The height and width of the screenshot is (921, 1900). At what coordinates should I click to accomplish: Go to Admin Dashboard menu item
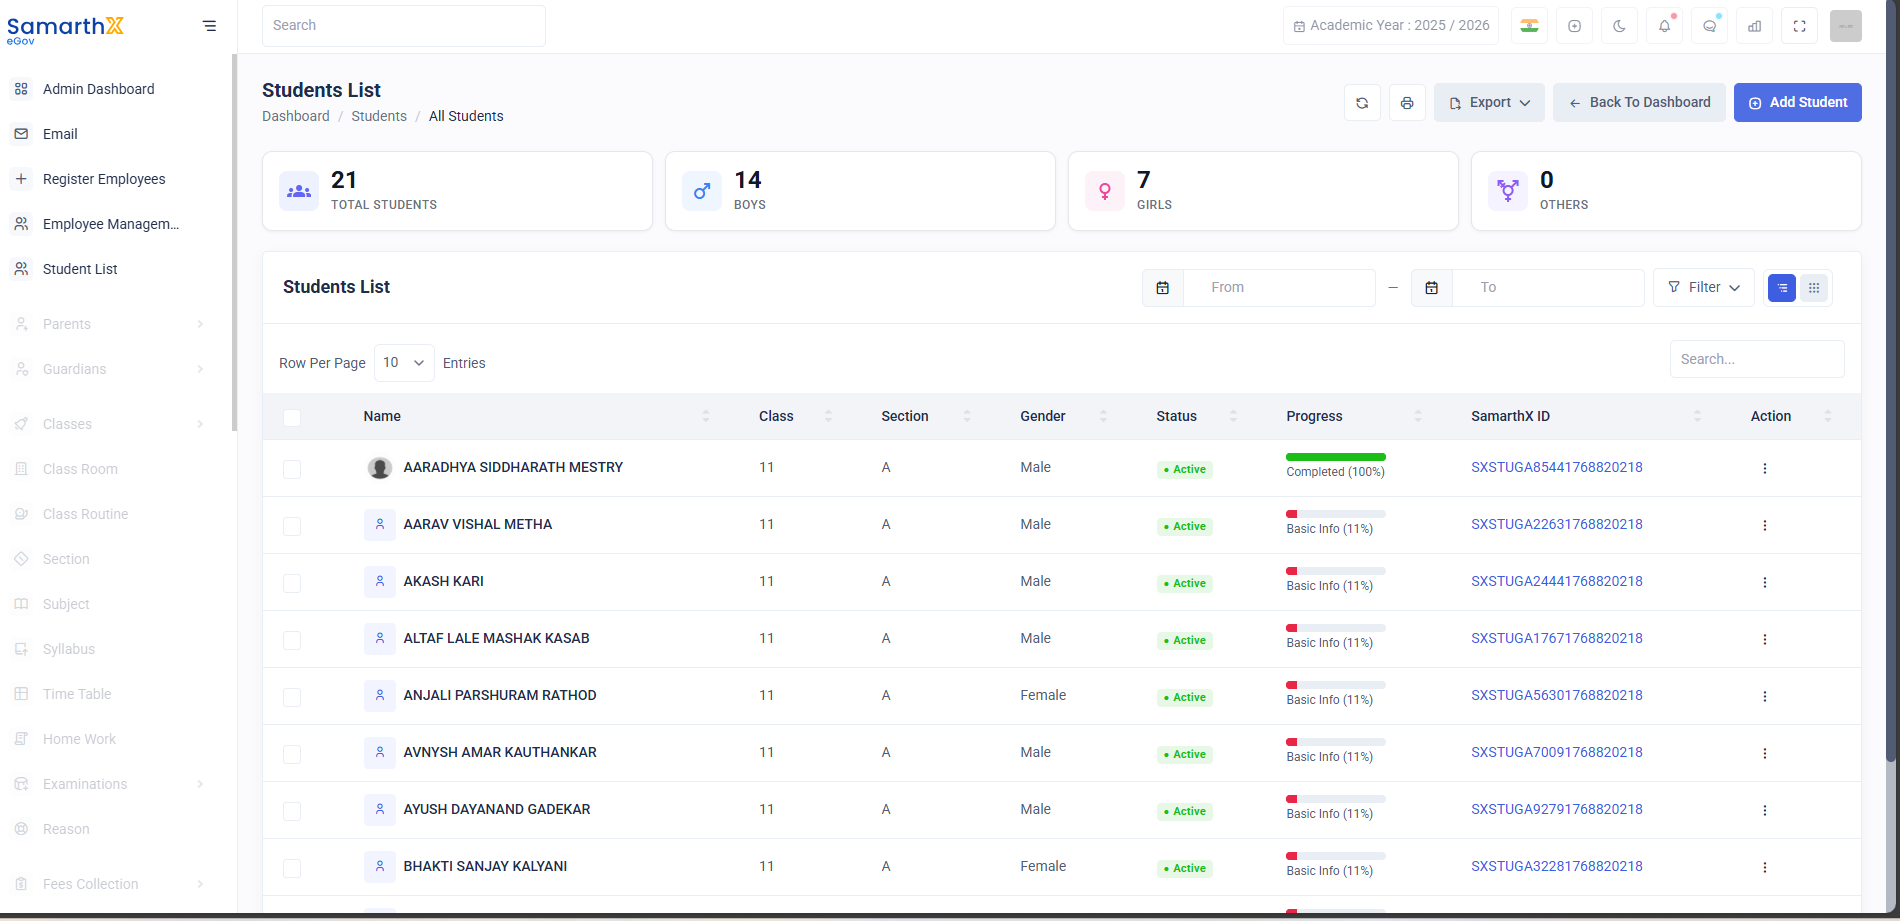98,89
